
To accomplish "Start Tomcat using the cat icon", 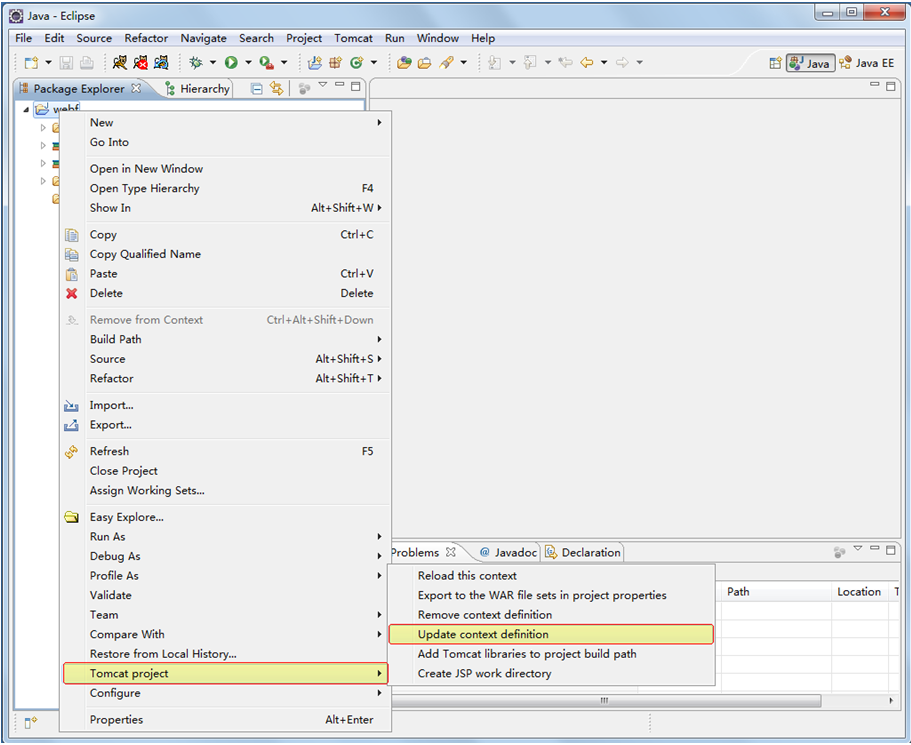I will [120, 62].
